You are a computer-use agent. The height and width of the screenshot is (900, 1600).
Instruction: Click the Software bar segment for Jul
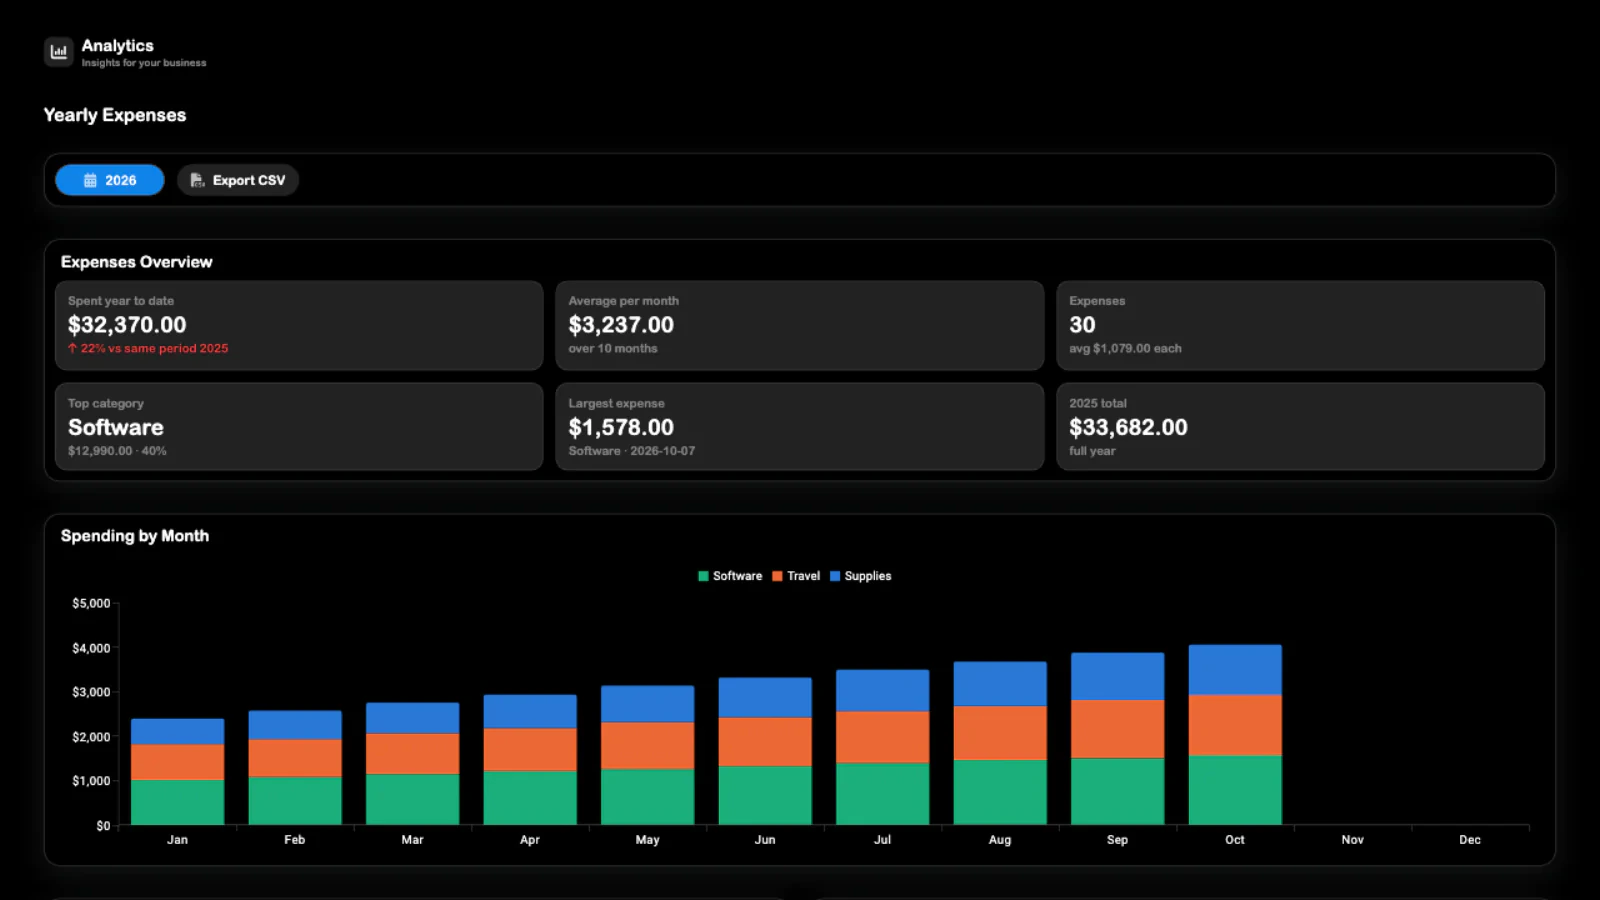point(882,794)
